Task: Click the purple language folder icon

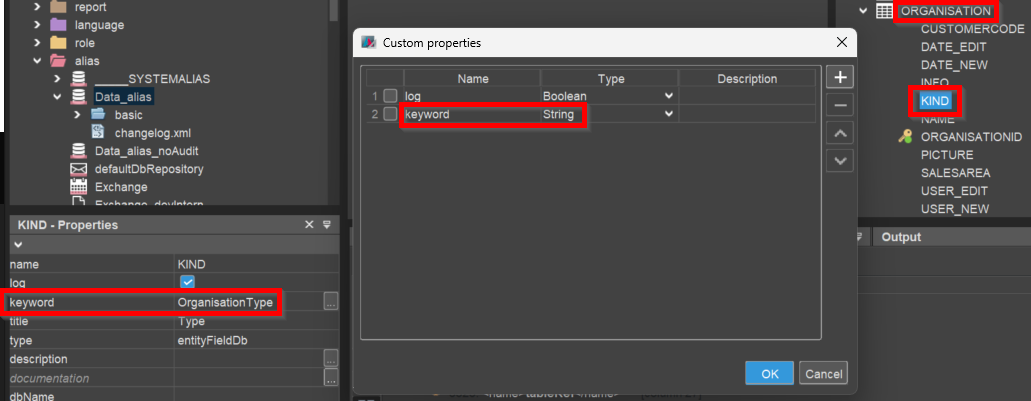Action: [x=59, y=25]
